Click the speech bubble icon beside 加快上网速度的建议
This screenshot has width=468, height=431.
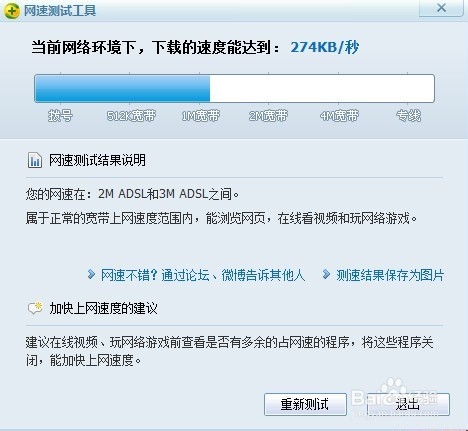pyautogui.click(x=35, y=308)
